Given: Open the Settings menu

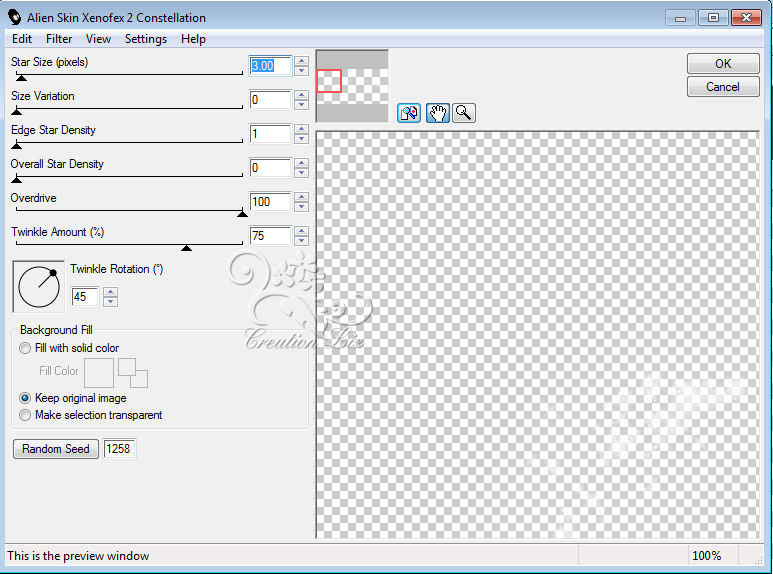Looking at the screenshot, I should coord(146,39).
